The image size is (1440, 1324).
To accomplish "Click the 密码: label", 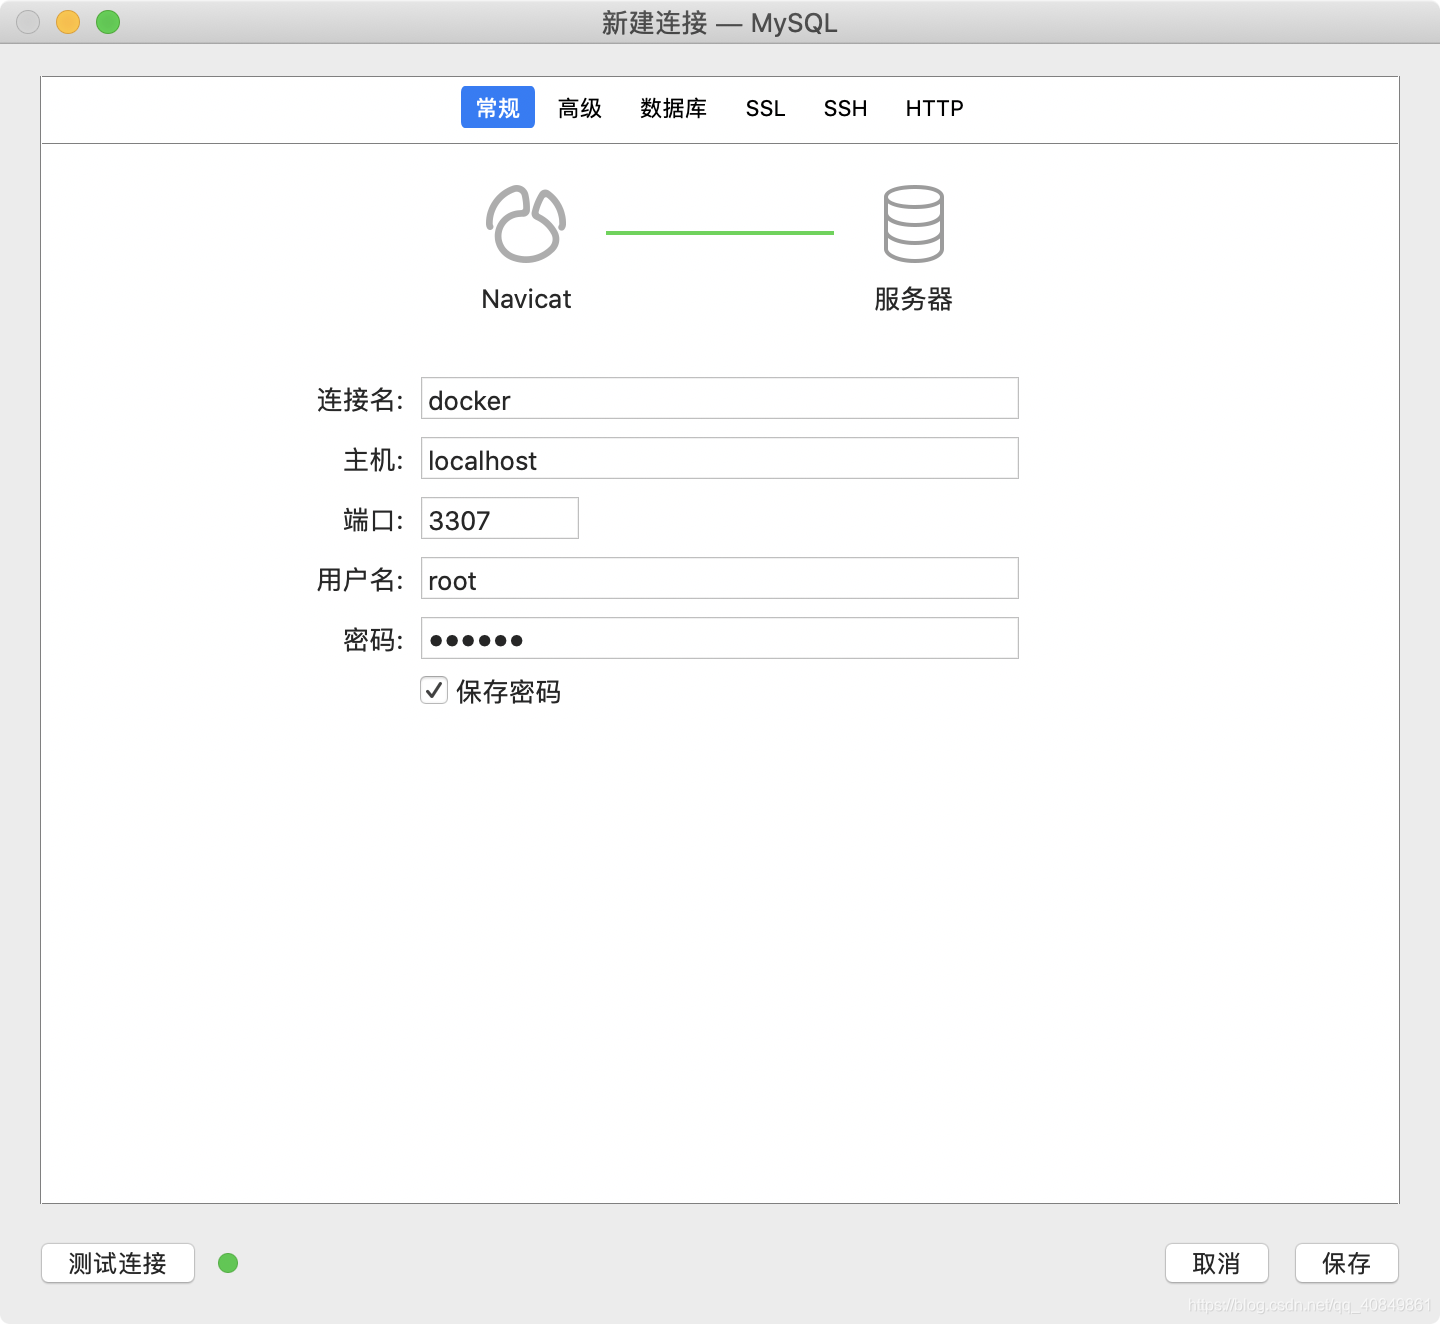I will click(373, 640).
